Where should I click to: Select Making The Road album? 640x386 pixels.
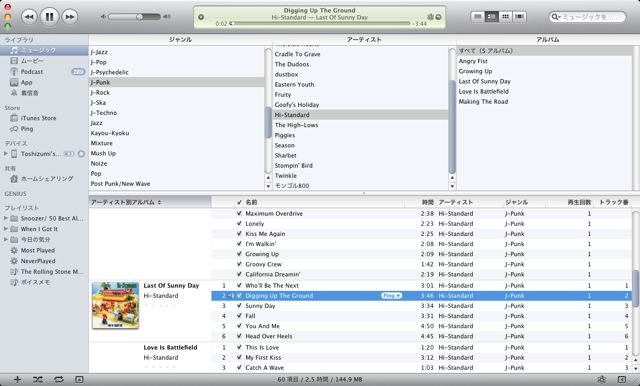point(483,102)
